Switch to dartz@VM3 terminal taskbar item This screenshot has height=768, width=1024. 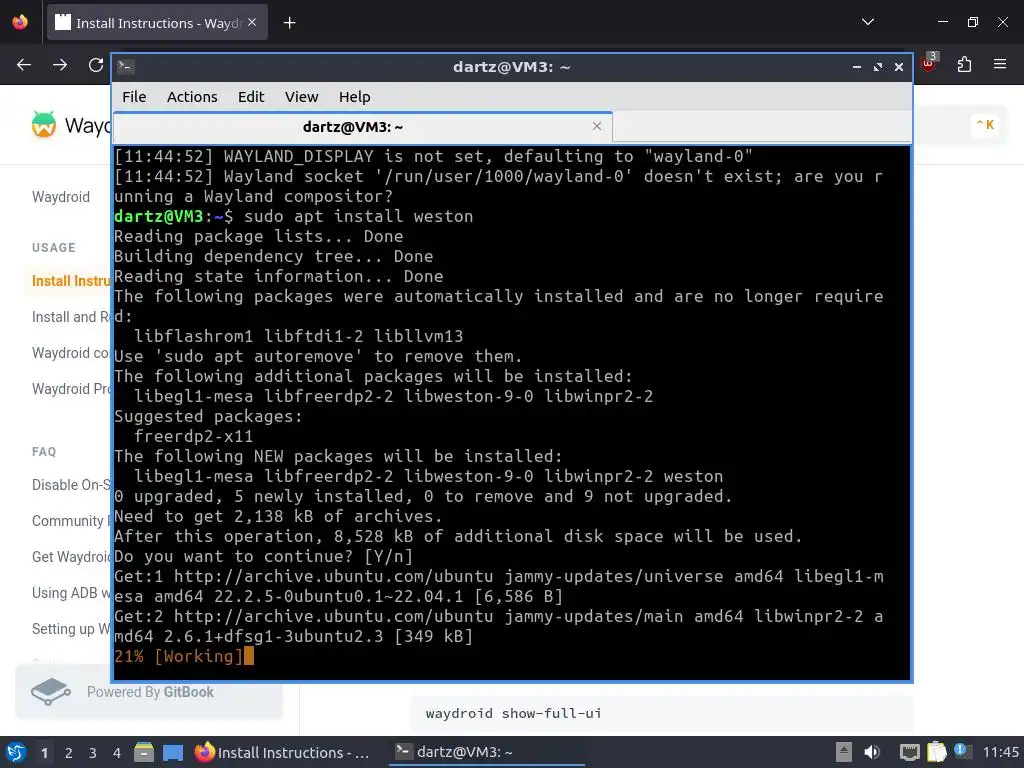[487, 752]
